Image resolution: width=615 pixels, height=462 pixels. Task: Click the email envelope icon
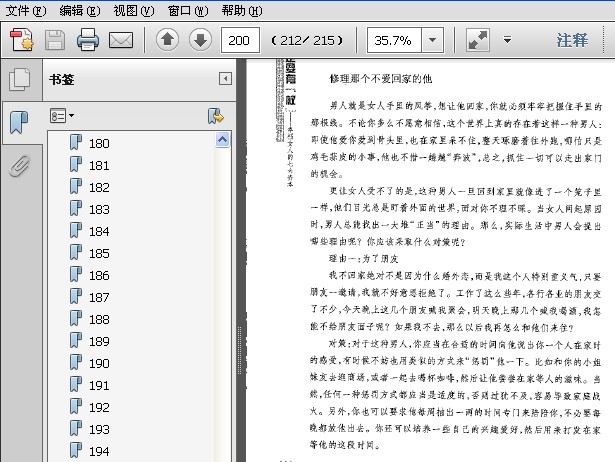click(121, 41)
